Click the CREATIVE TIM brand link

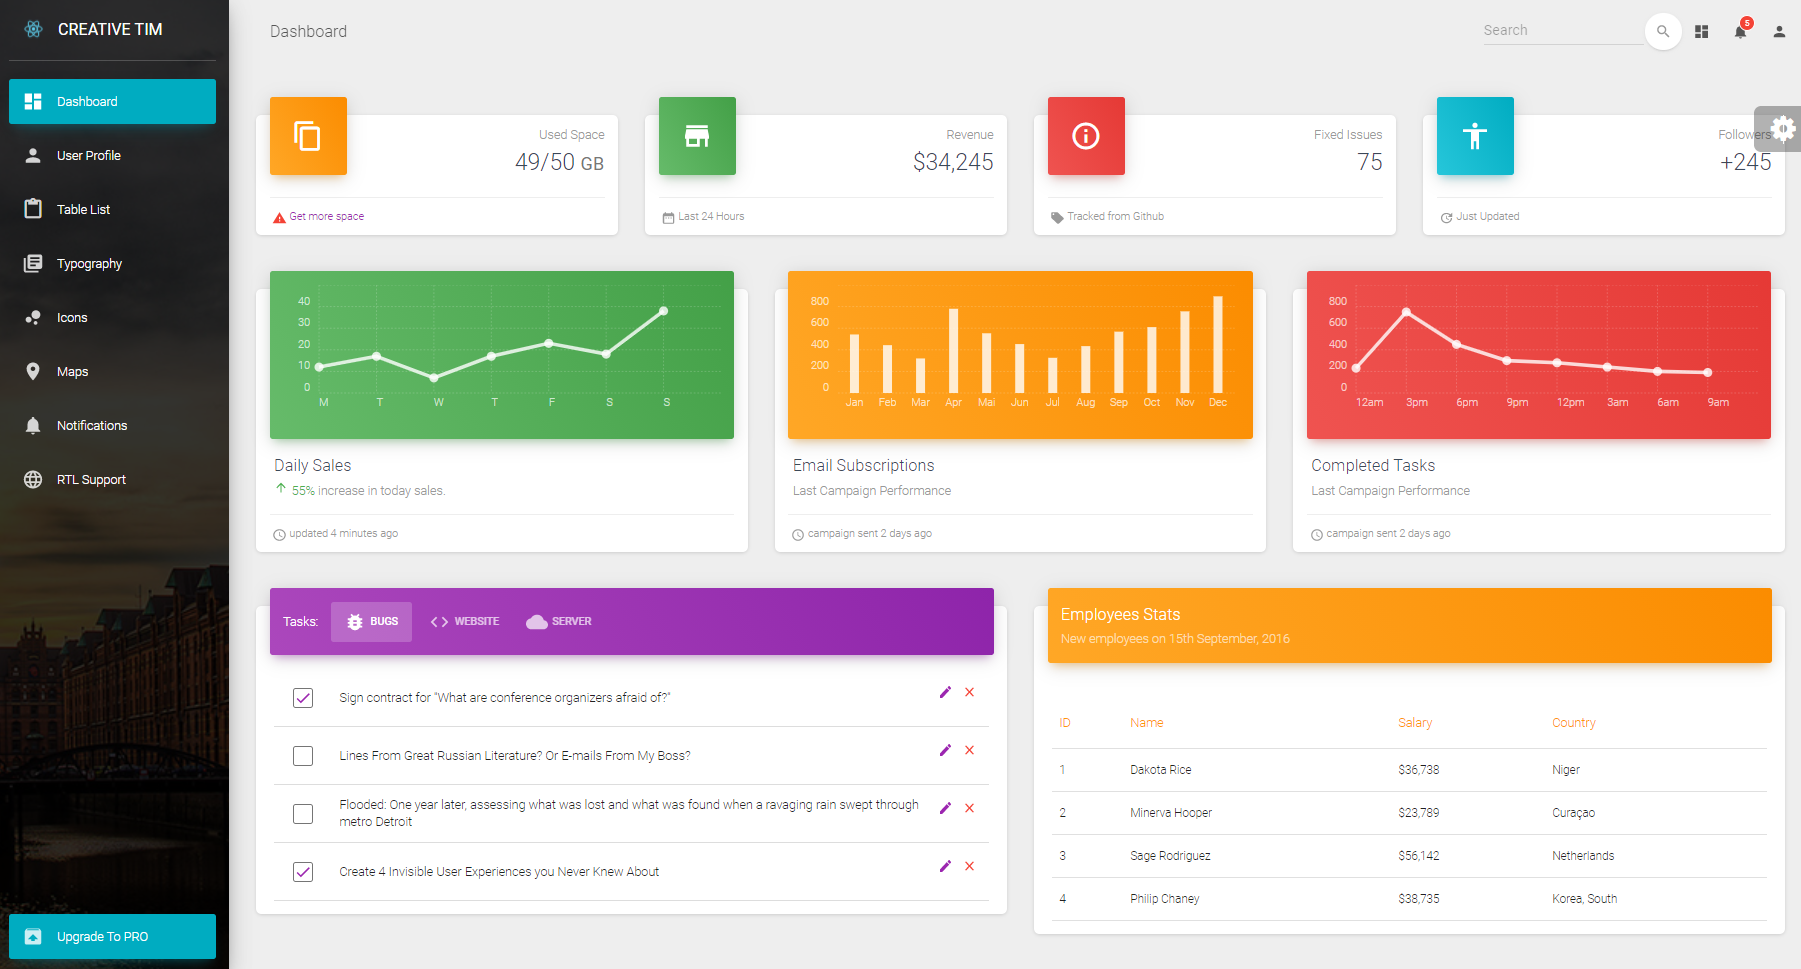(x=110, y=29)
